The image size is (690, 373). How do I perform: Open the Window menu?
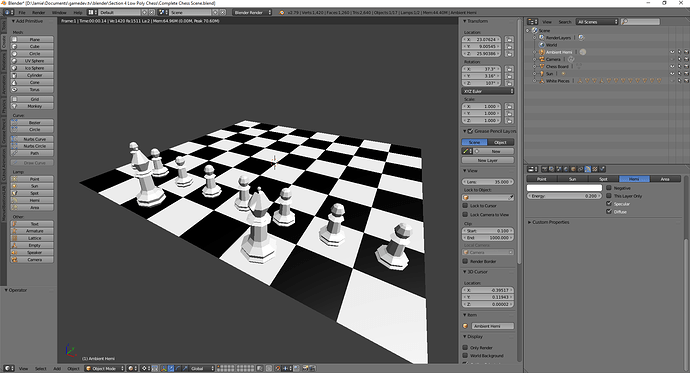pos(59,12)
